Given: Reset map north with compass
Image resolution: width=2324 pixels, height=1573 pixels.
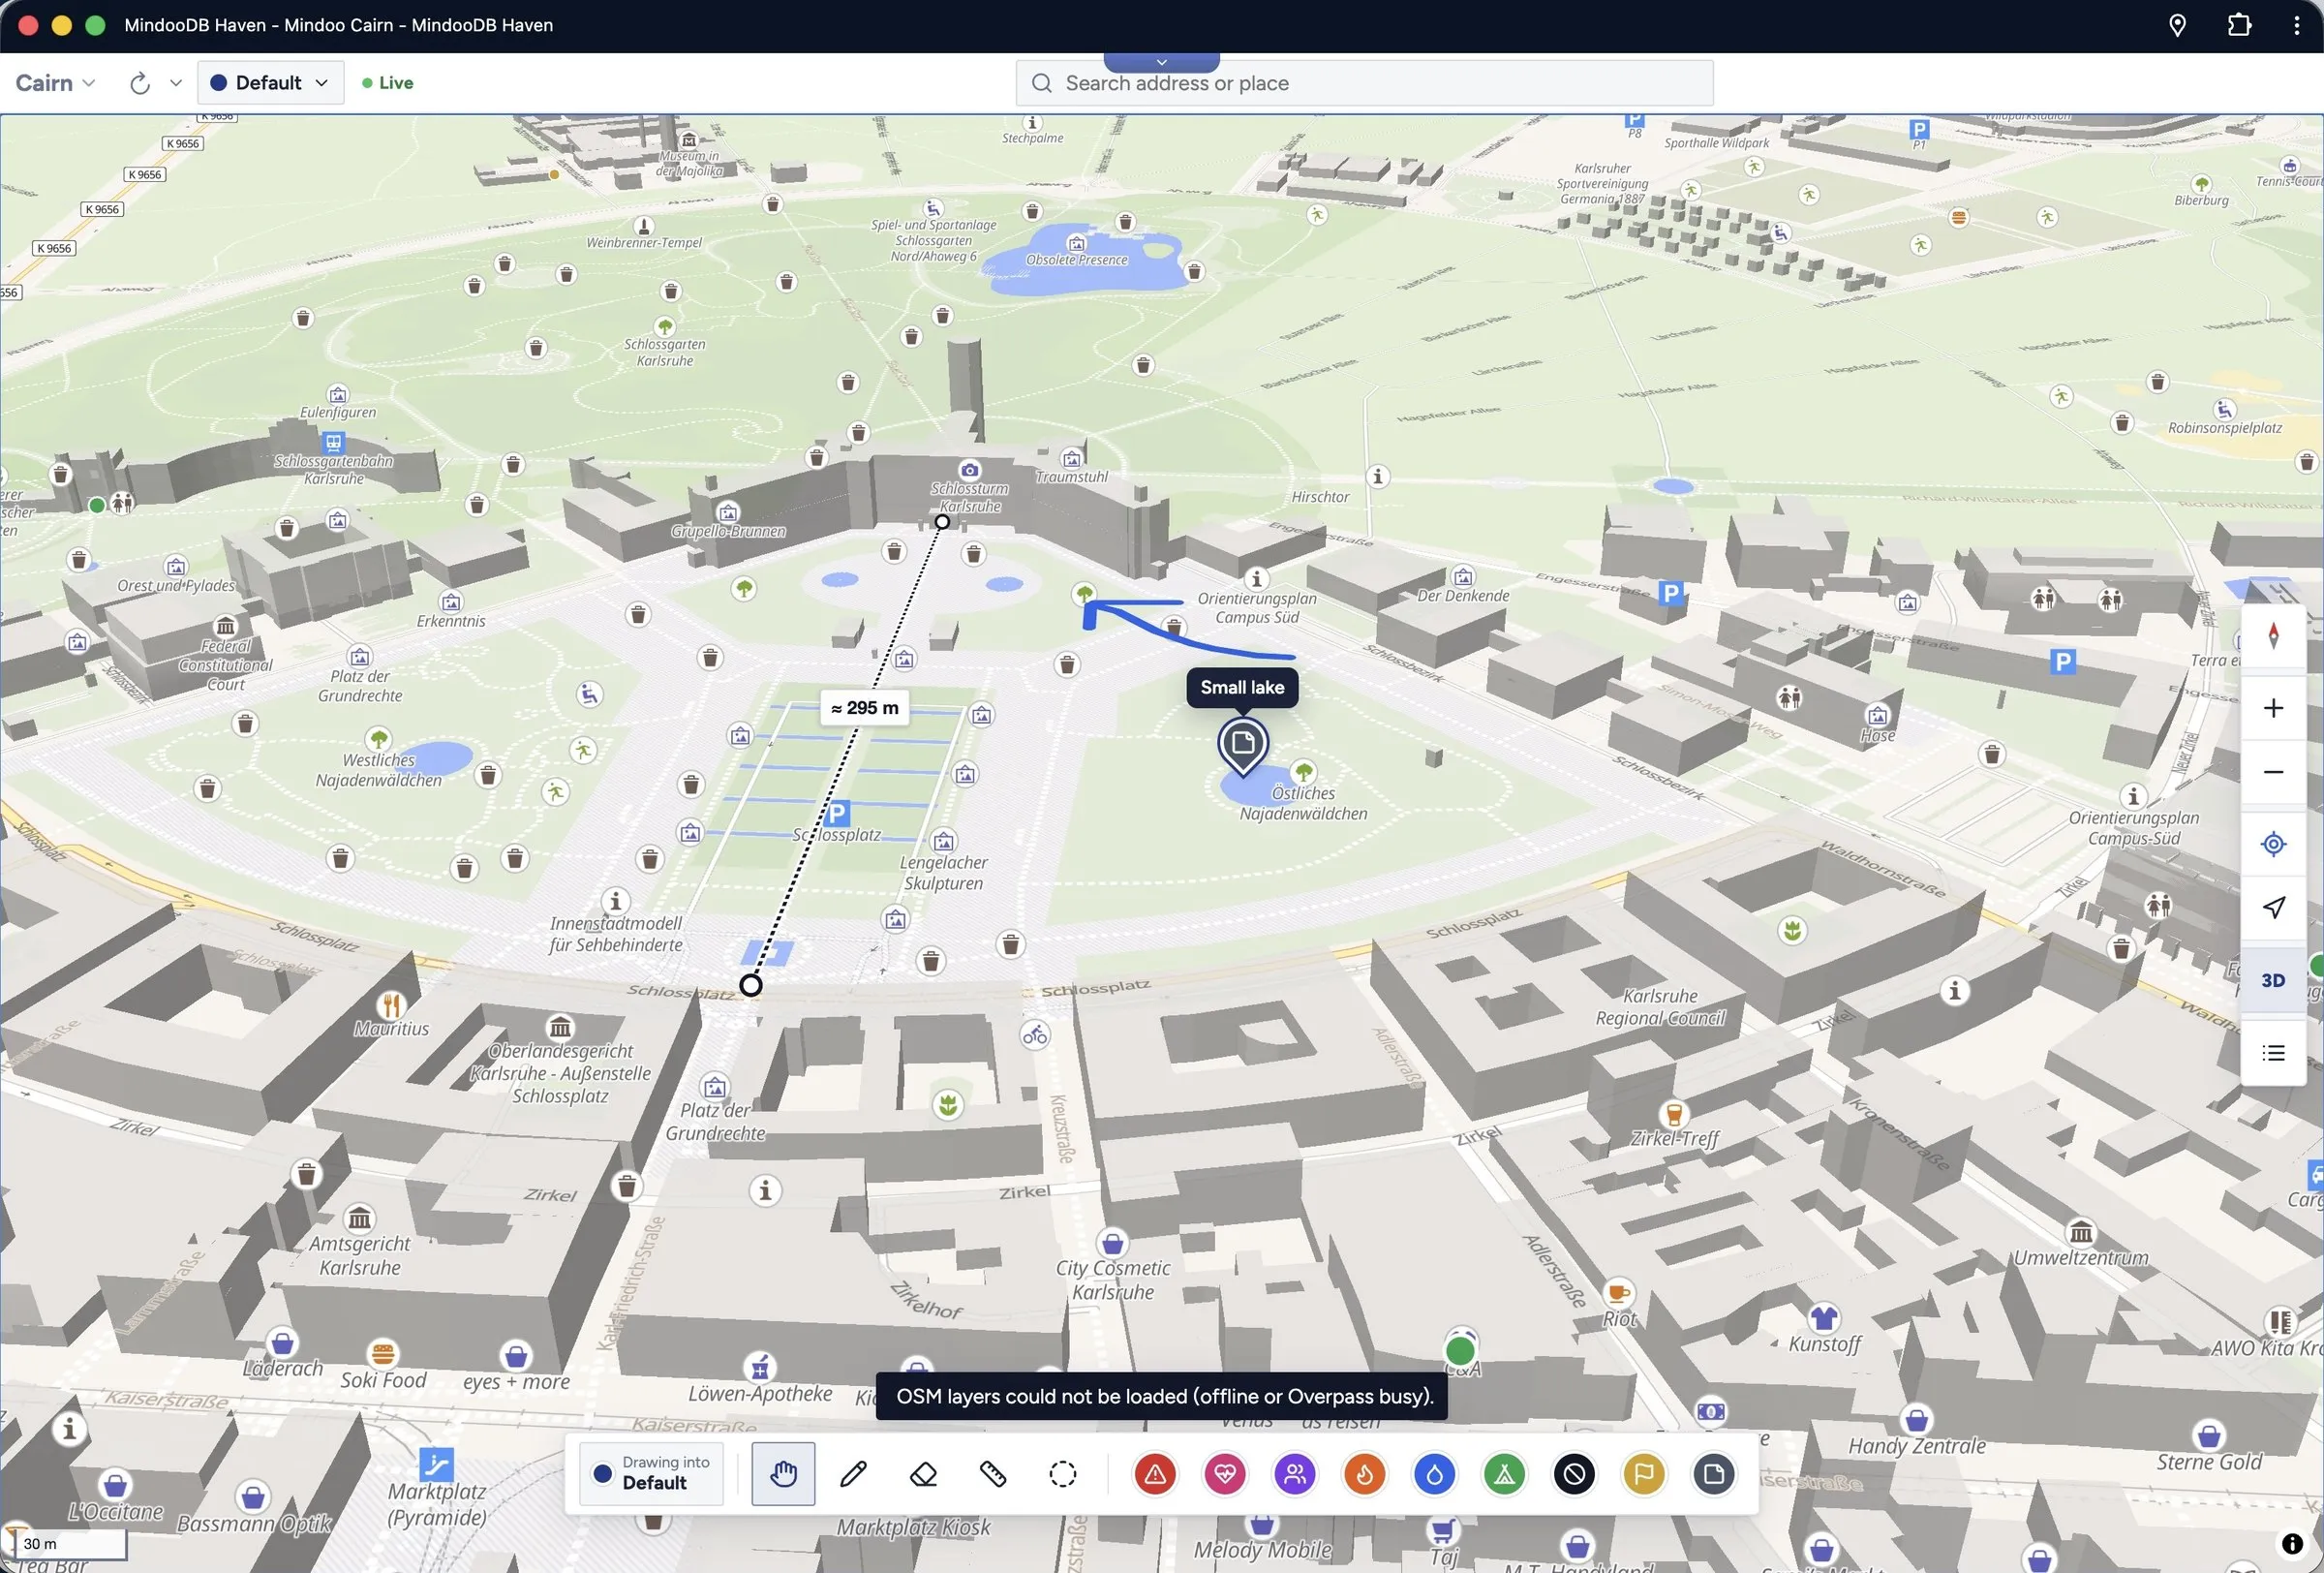Looking at the screenshot, I should click(2273, 636).
